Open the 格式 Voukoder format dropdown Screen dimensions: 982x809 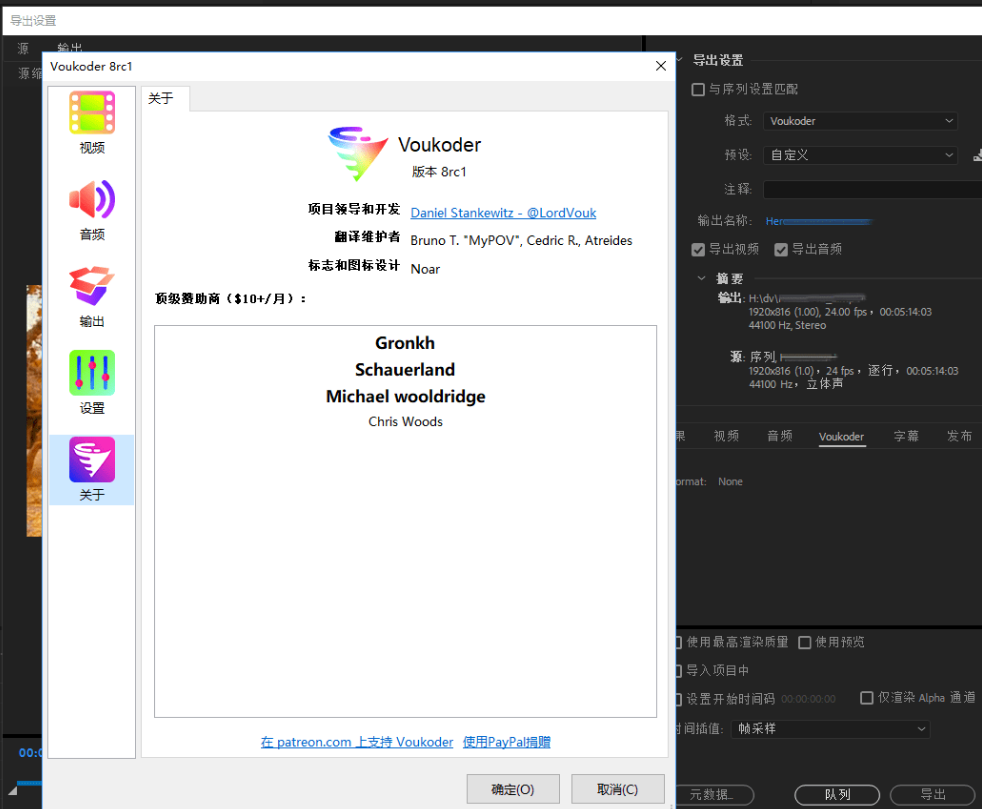coord(860,121)
